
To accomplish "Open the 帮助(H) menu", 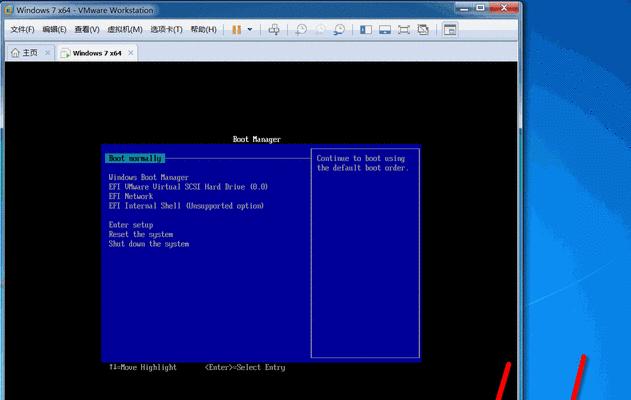I will 203,30.
